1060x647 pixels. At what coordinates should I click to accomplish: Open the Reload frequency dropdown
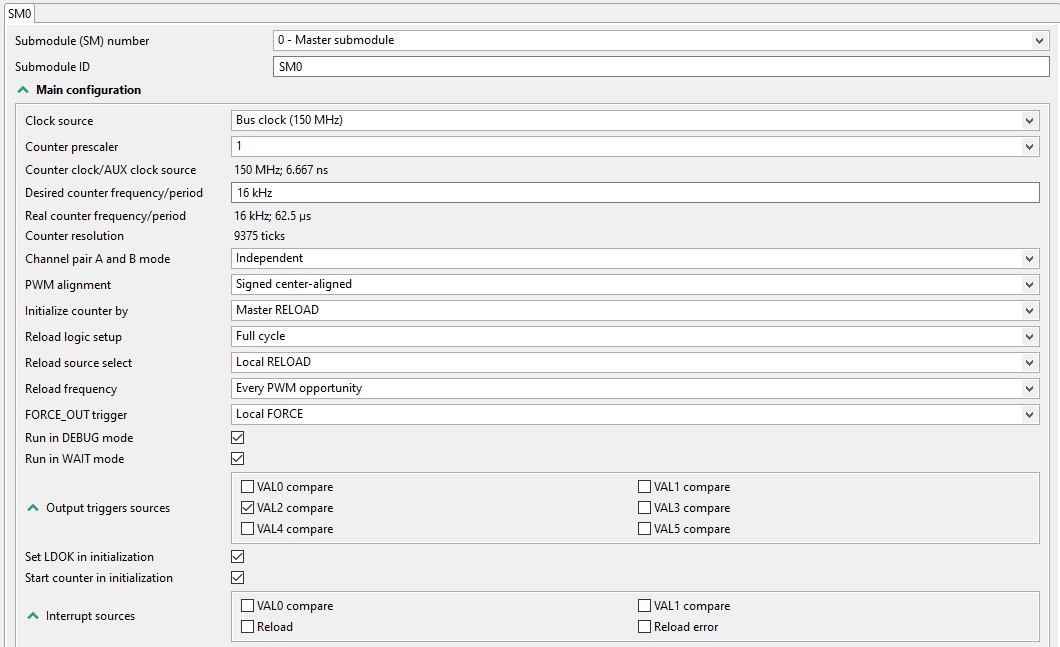coord(635,389)
